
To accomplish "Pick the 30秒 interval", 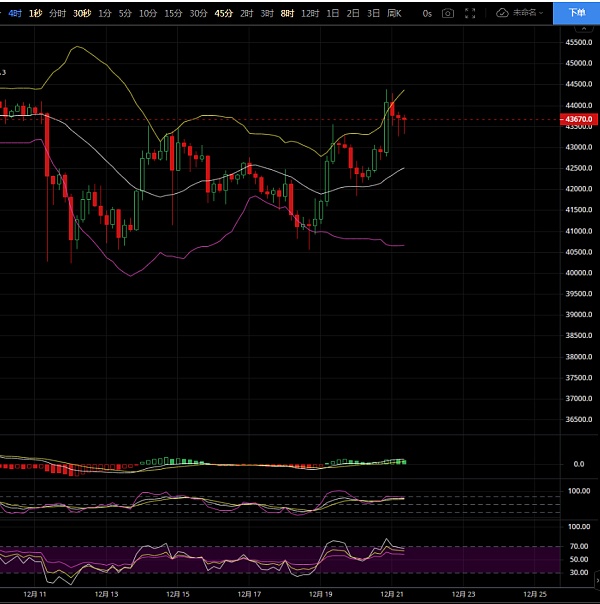I will pyautogui.click(x=81, y=13).
